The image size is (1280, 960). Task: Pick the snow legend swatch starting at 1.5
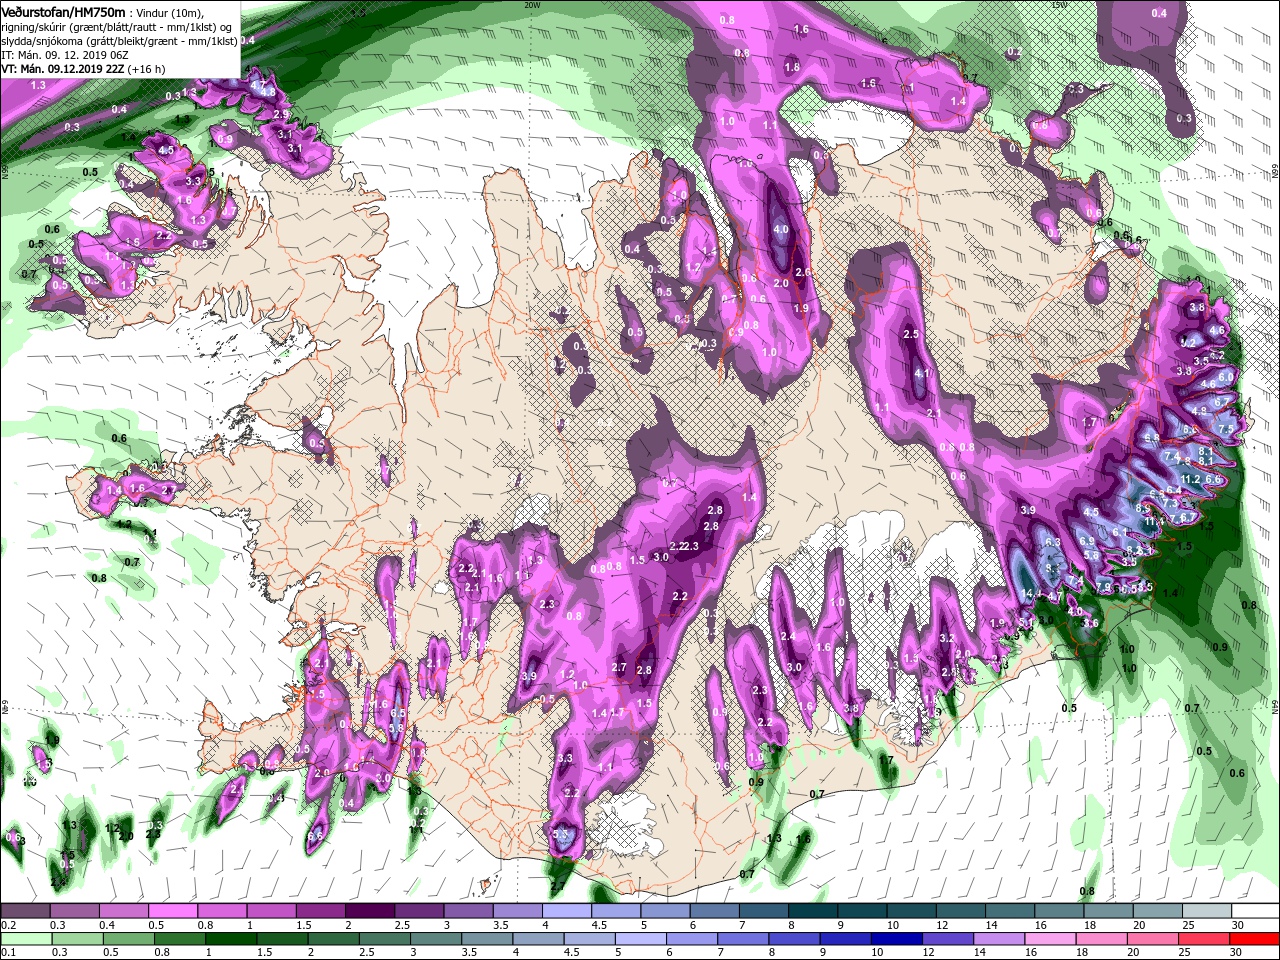[320, 911]
